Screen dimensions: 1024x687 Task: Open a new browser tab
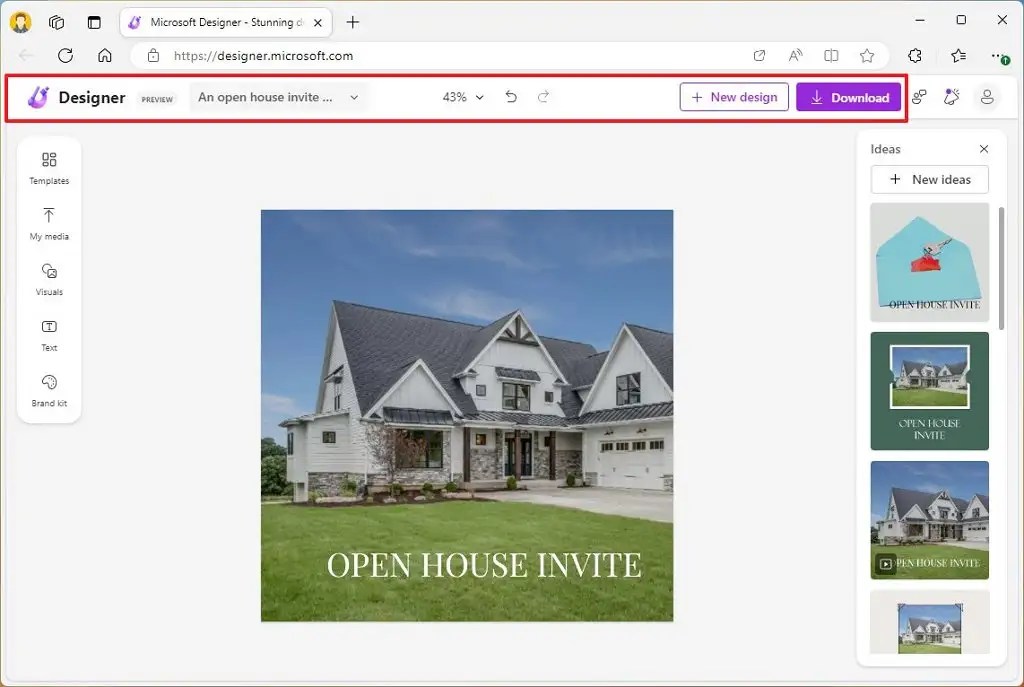point(354,22)
